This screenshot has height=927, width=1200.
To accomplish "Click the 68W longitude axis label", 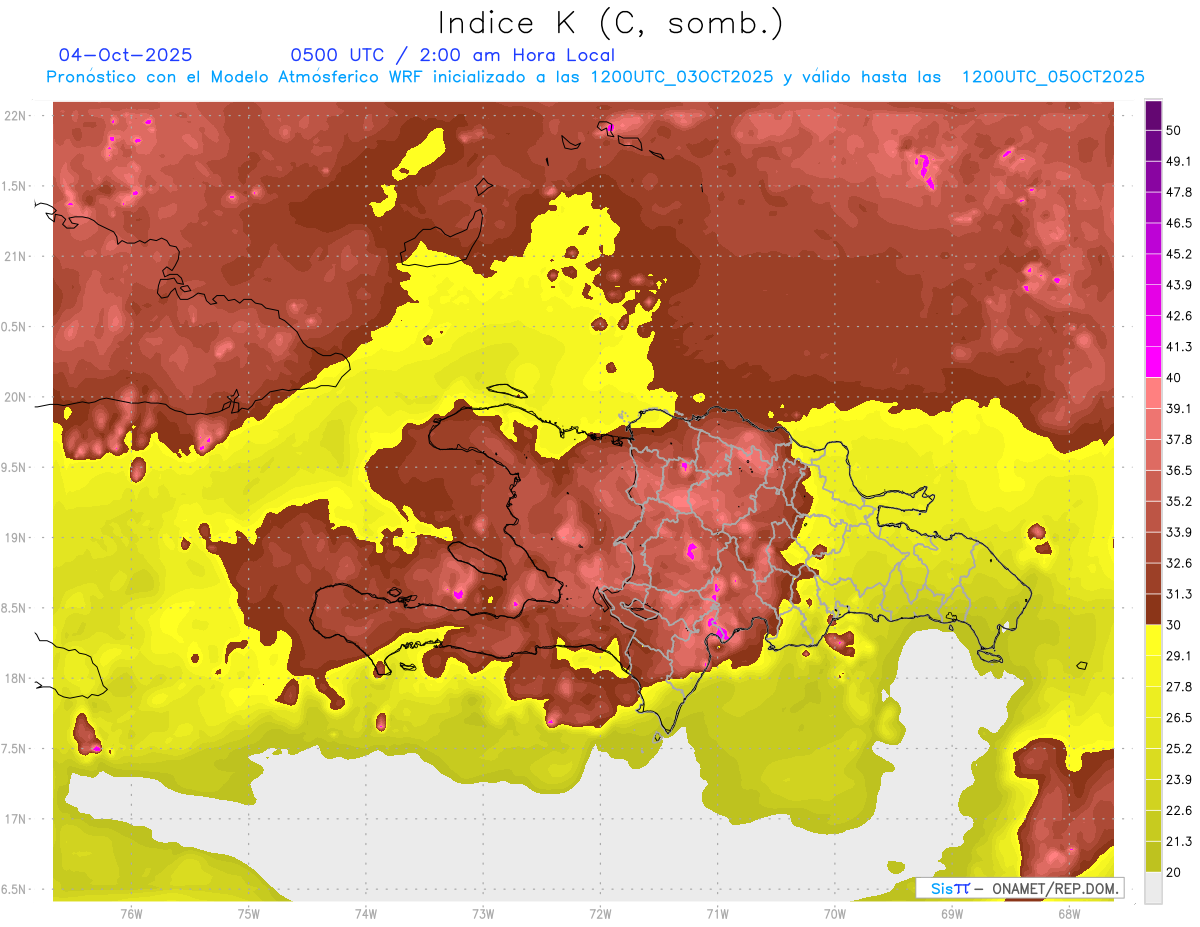I will 1068,913.
